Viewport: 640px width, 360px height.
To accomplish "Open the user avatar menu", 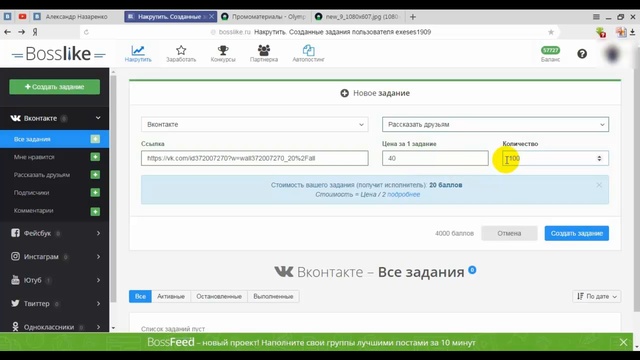I will click(x=612, y=54).
